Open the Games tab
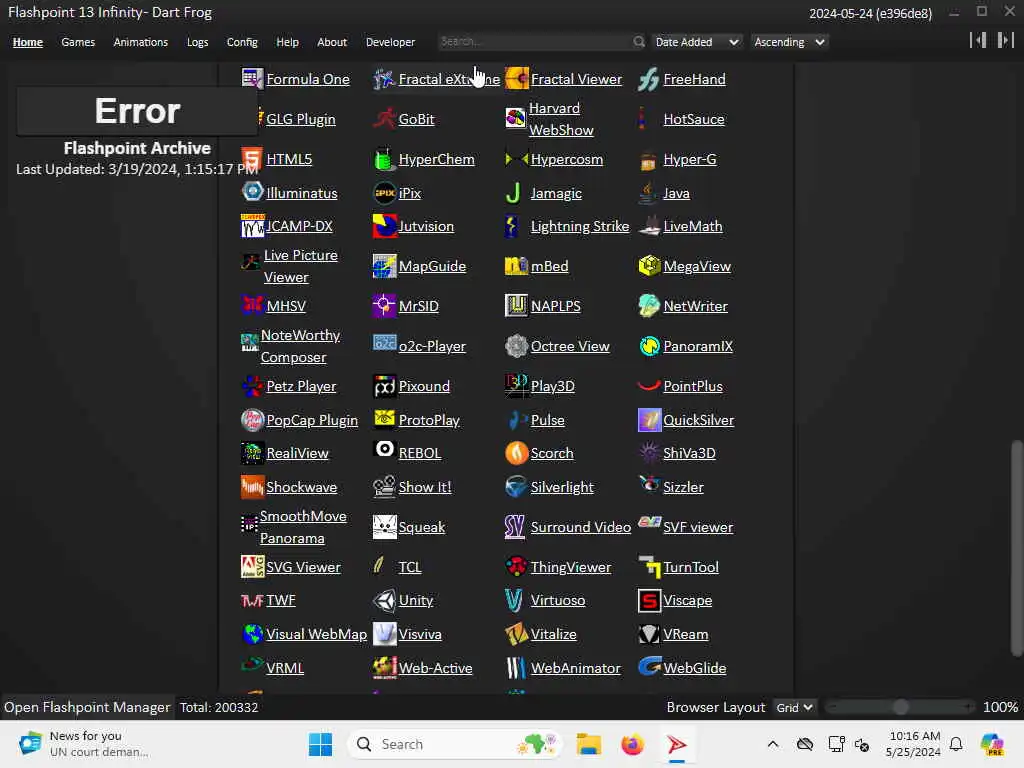The height and width of the screenshot is (768, 1024). click(x=78, y=42)
